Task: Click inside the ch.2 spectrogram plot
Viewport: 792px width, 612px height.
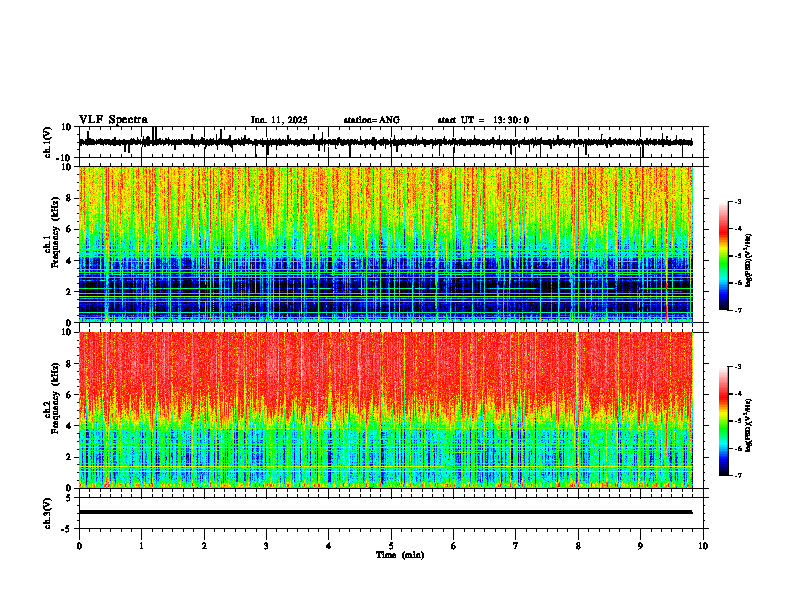Action: click(x=385, y=410)
